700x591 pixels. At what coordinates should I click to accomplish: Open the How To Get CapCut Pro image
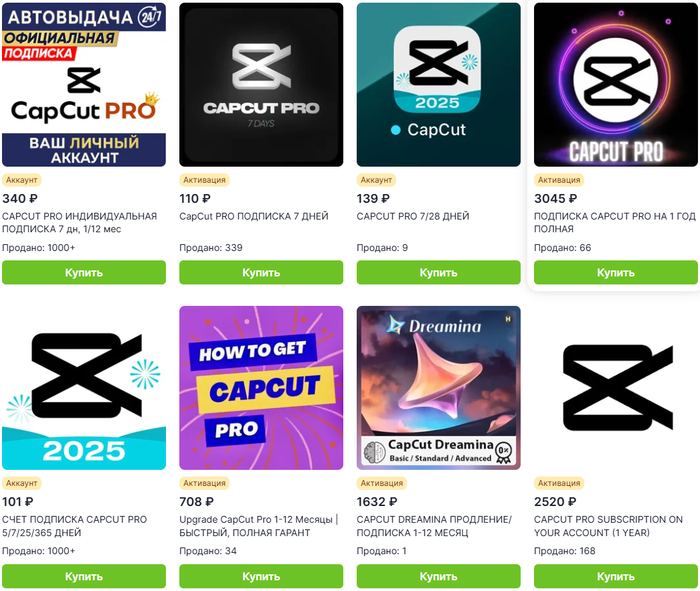pyautogui.click(x=261, y=388)
